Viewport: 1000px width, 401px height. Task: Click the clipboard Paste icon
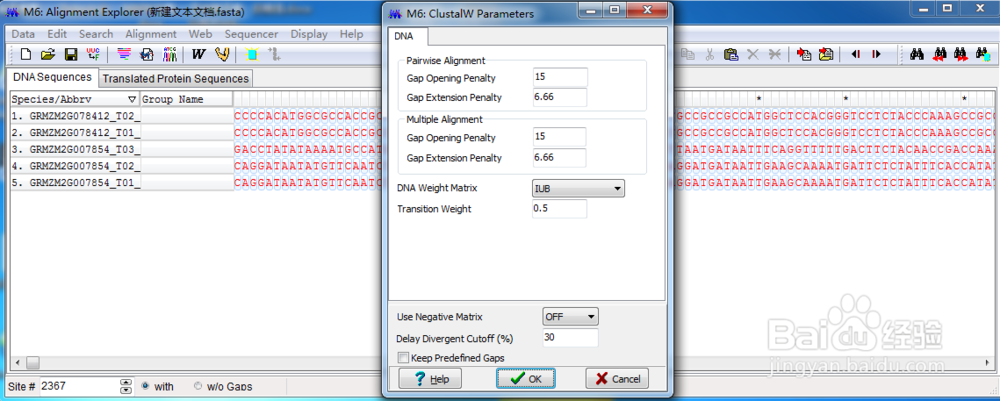pyautogui.click(x=731, y=55)
